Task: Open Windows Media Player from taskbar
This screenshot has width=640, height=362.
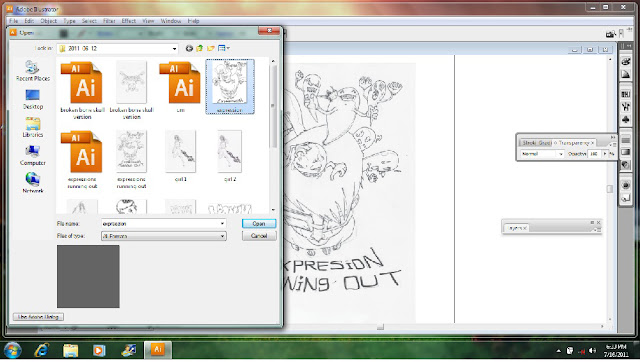Action: (99, 350)
